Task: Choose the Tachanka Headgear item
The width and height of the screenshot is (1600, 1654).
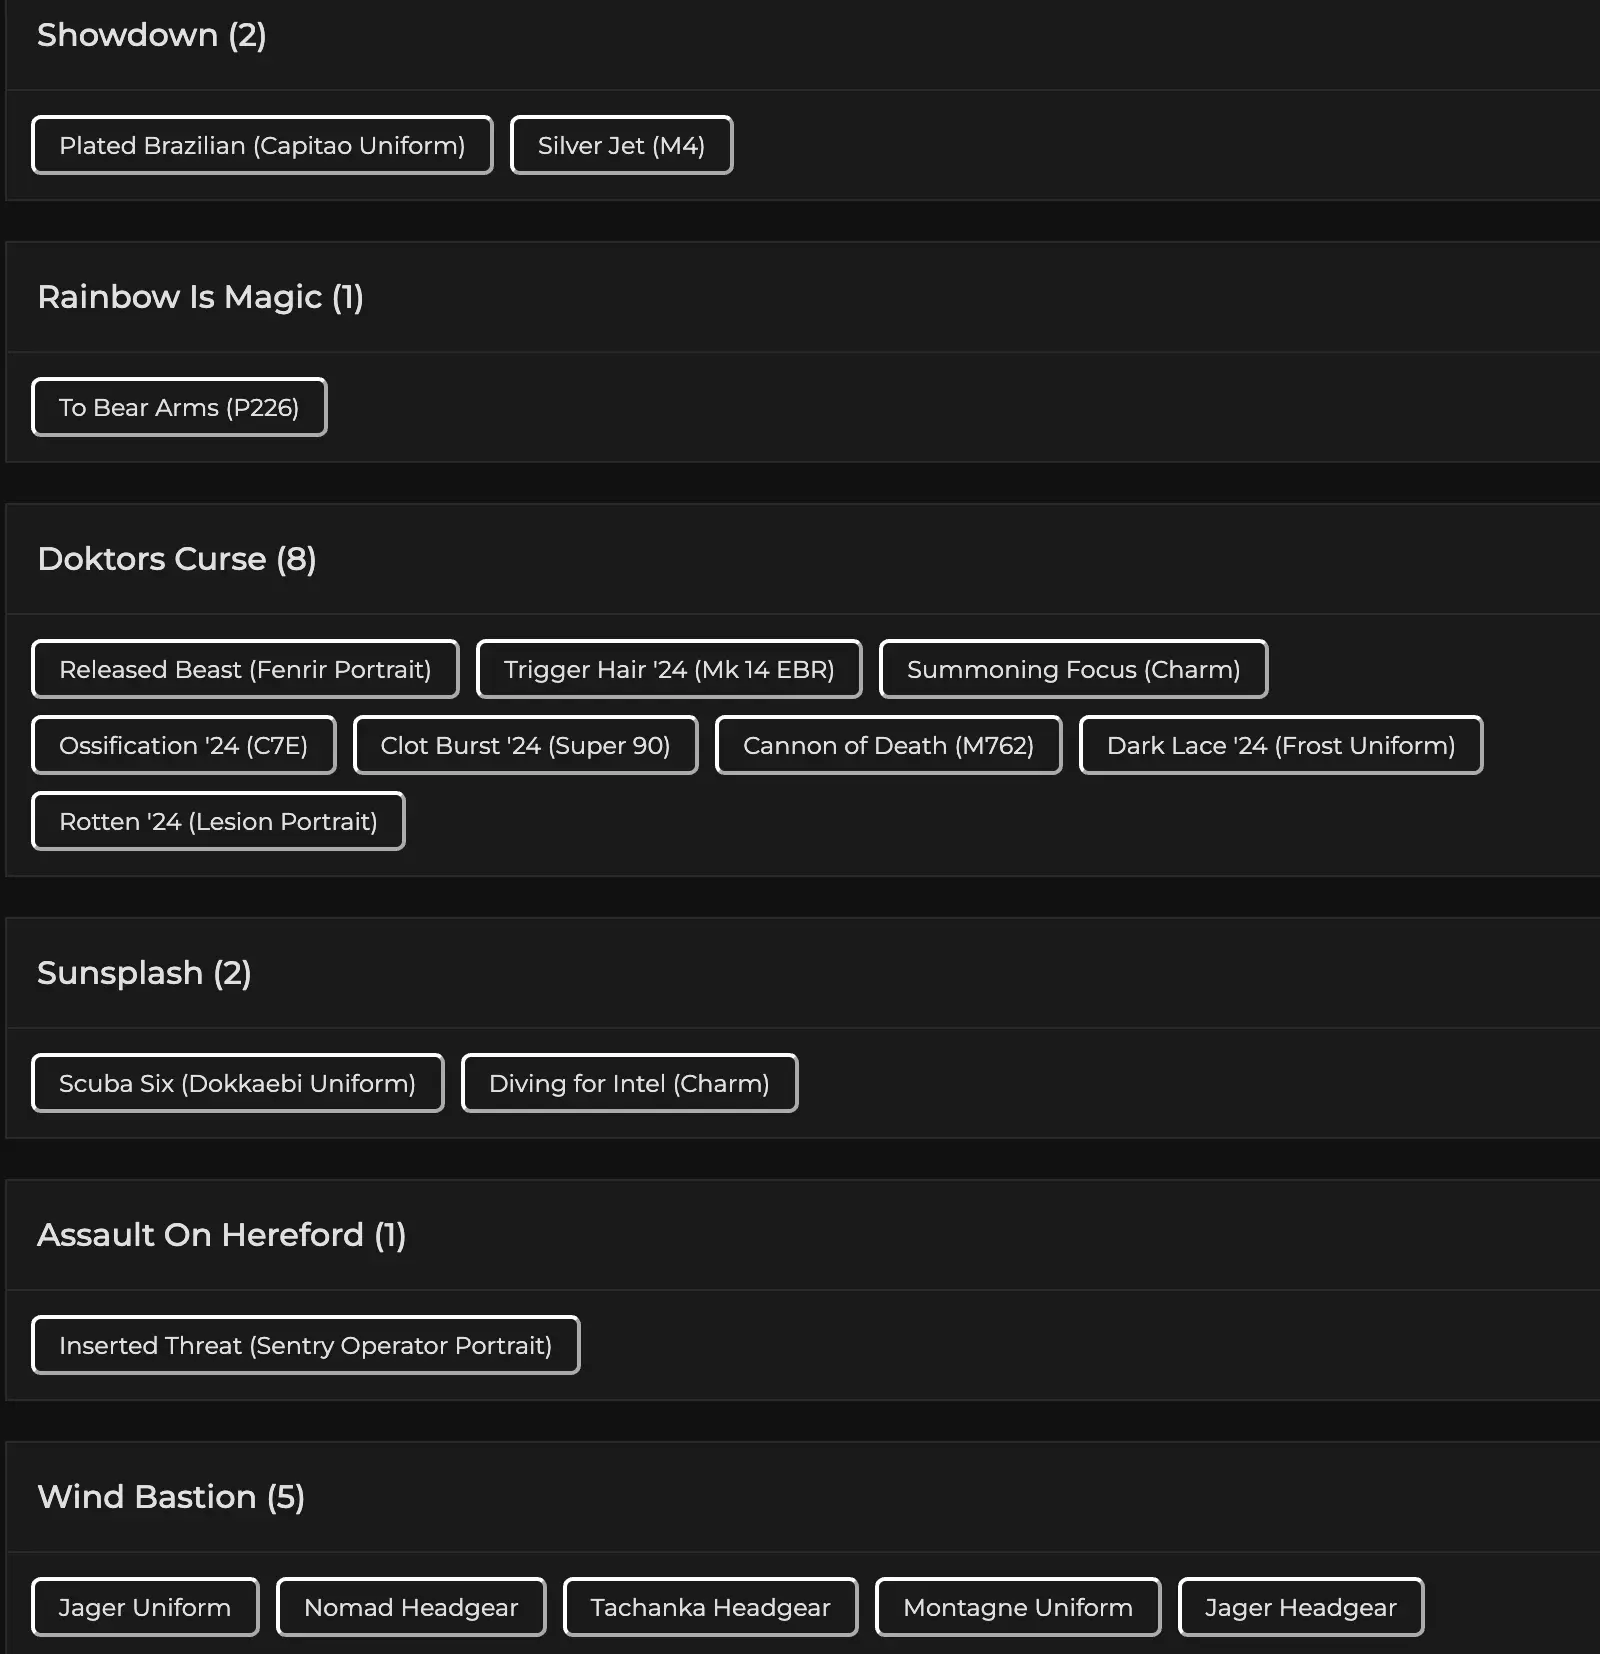Action: pos(710,1608)
